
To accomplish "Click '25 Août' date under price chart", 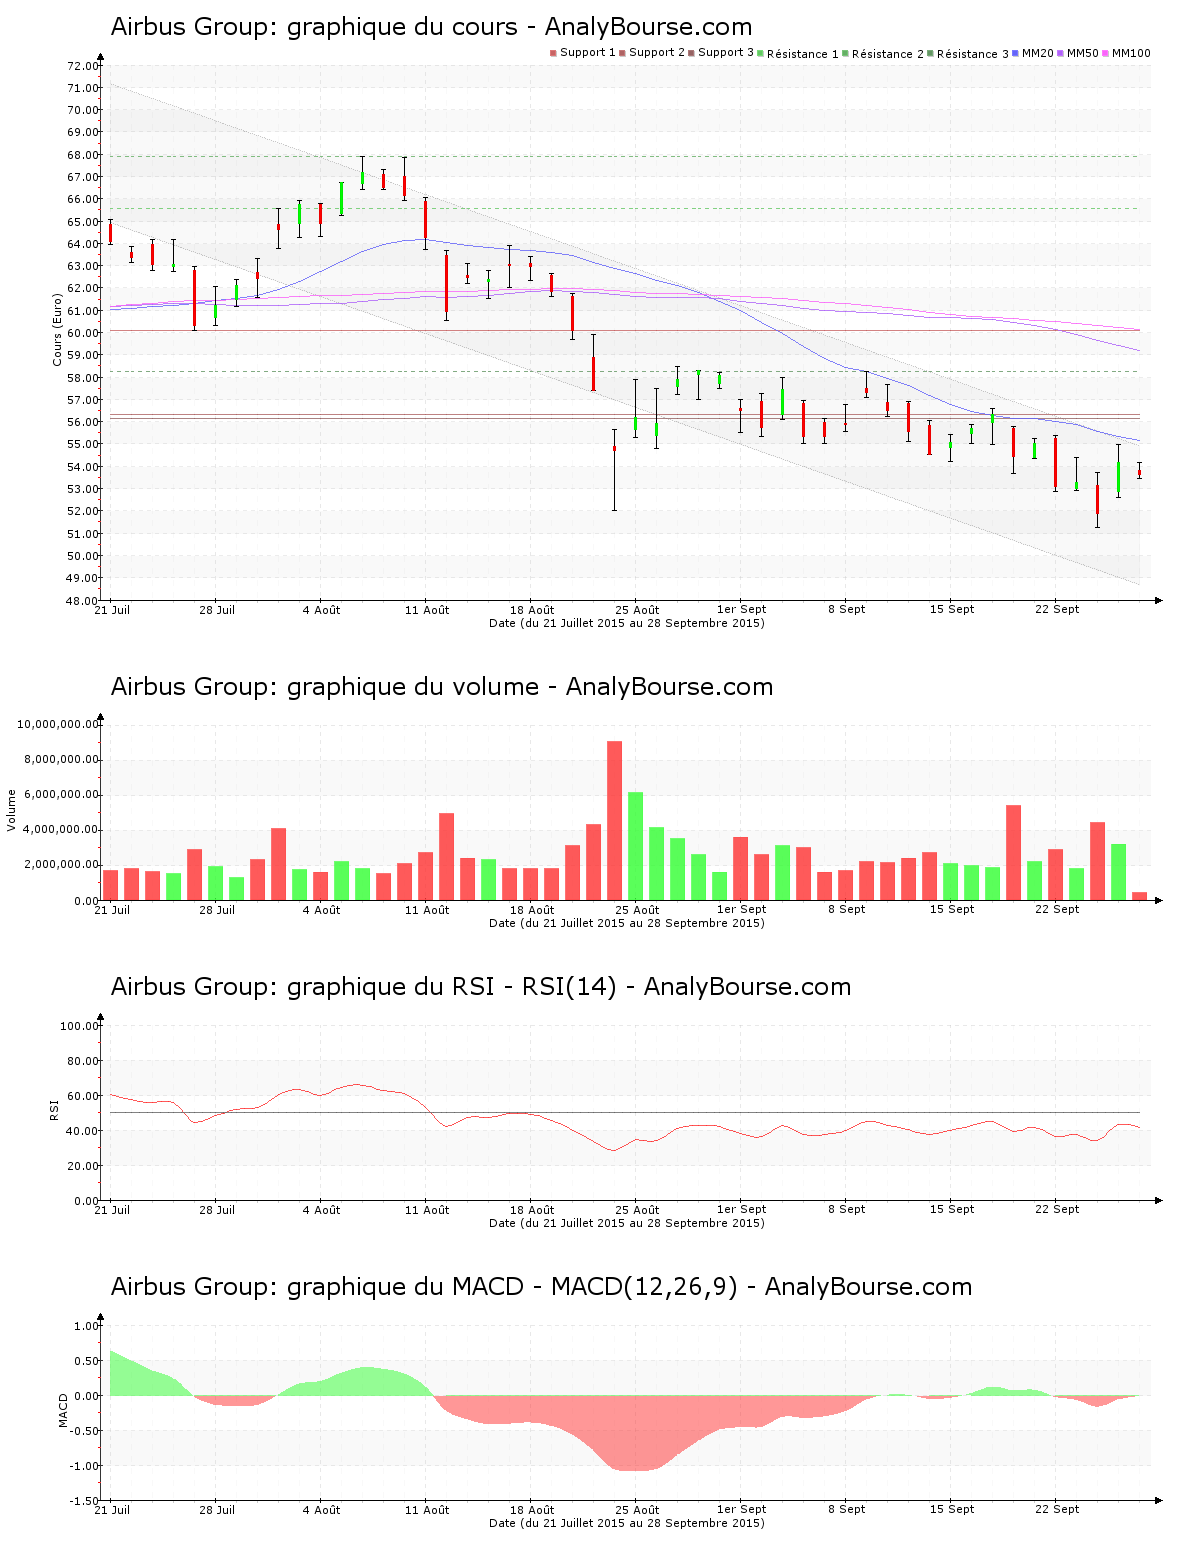I will [637, 610].
